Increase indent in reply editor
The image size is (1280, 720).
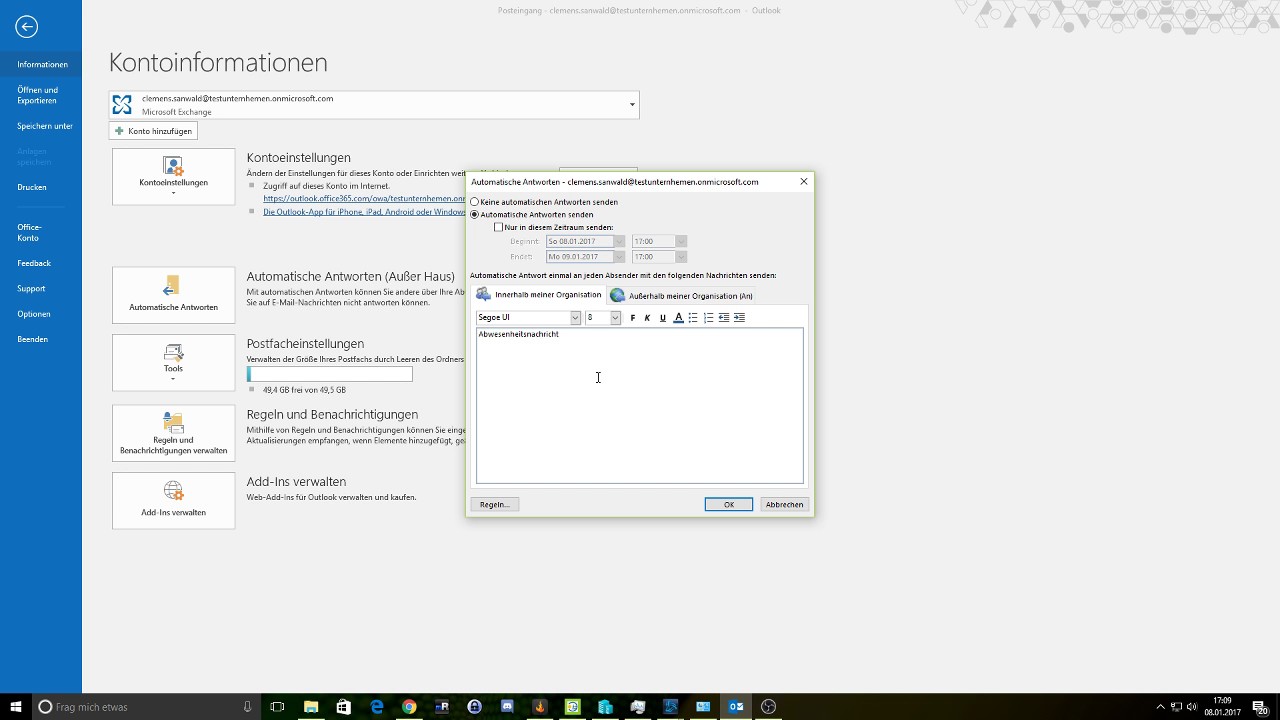tap(739, 318)
